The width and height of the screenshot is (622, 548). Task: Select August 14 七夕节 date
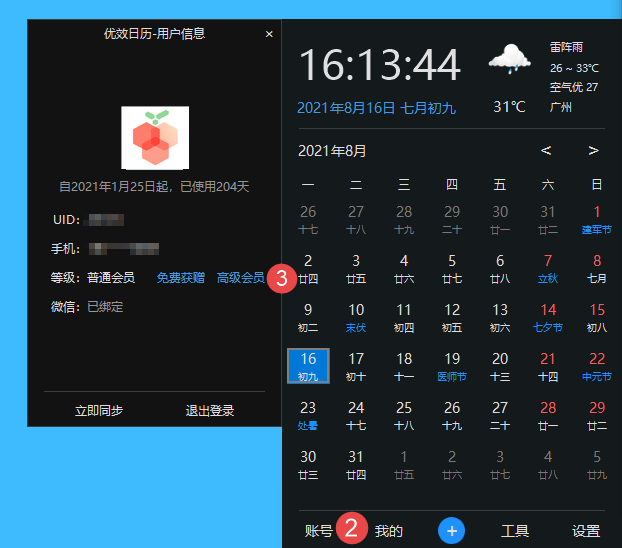tap(548, 317)
